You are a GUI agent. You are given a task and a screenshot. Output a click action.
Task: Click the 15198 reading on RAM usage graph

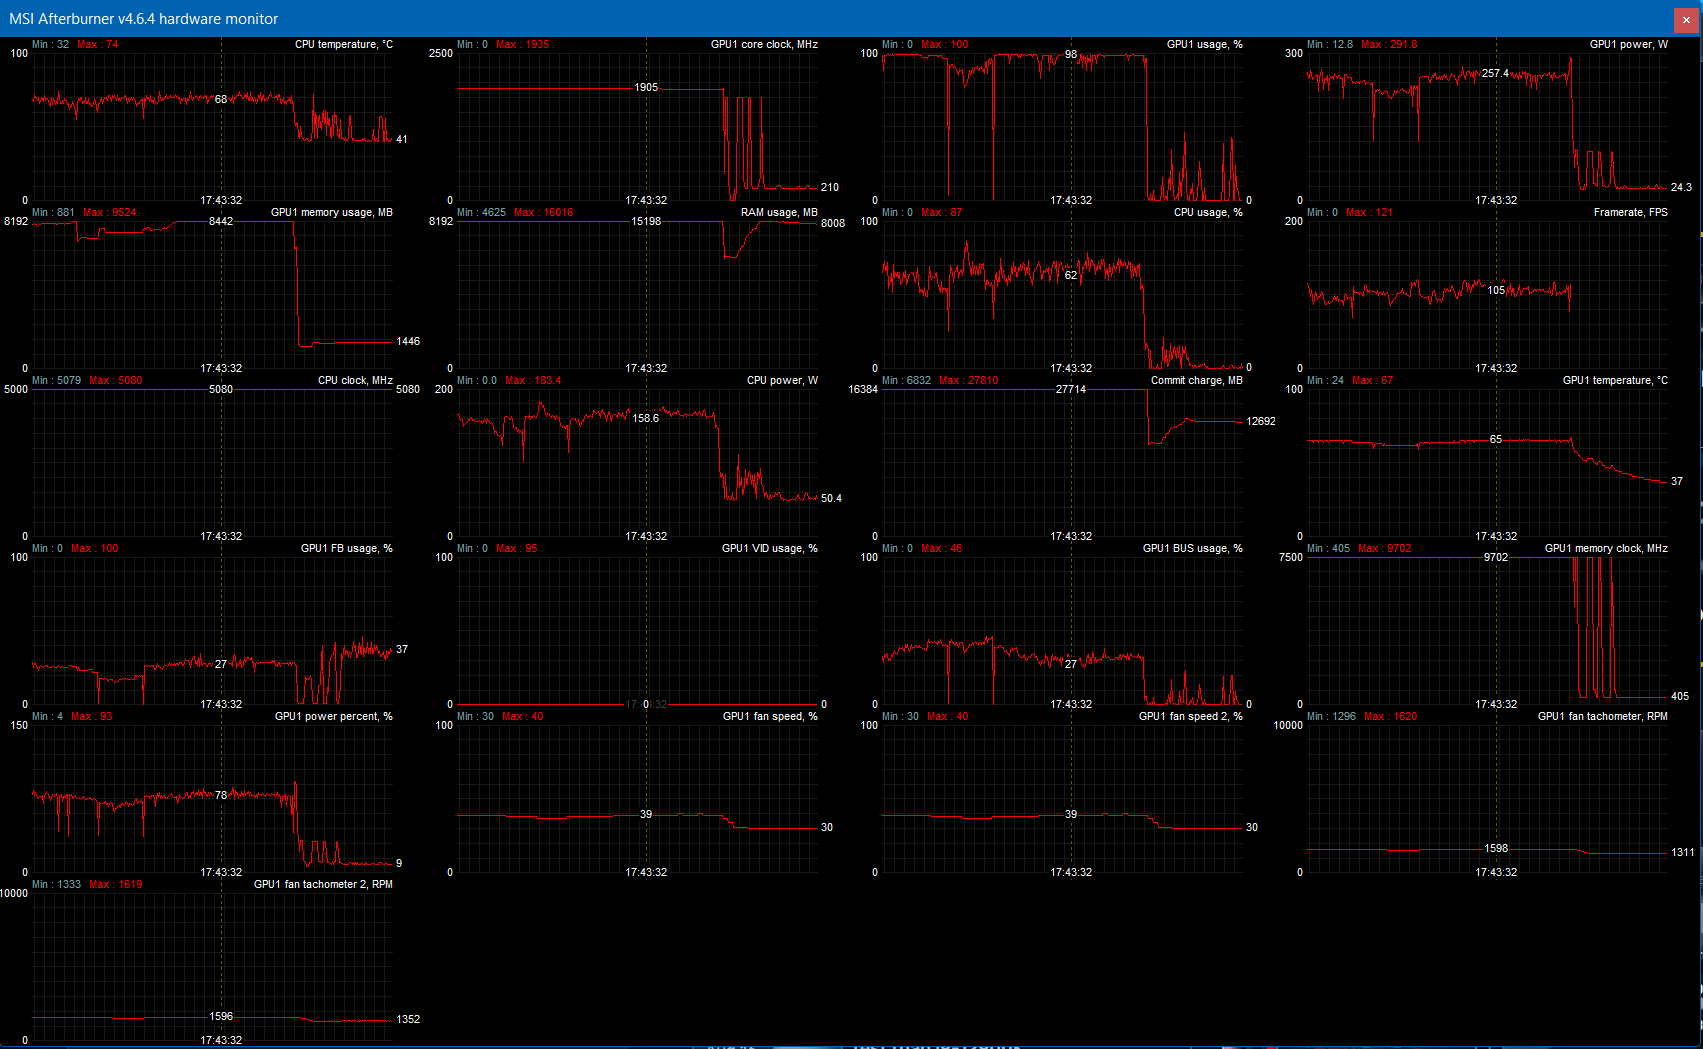646,221
